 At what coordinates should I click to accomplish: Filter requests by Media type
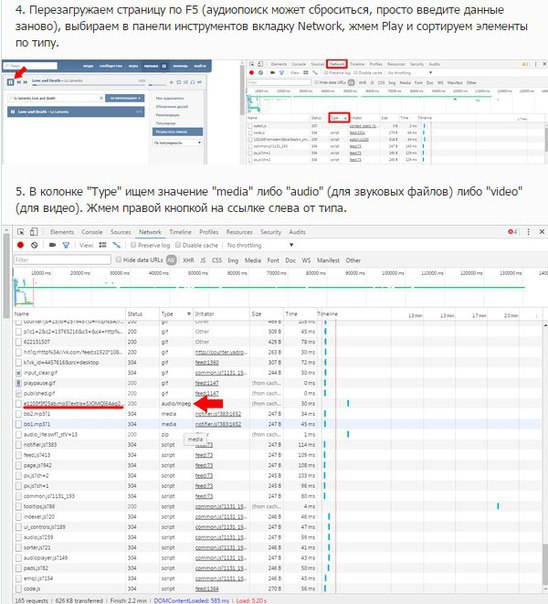(x=253, y=260)
